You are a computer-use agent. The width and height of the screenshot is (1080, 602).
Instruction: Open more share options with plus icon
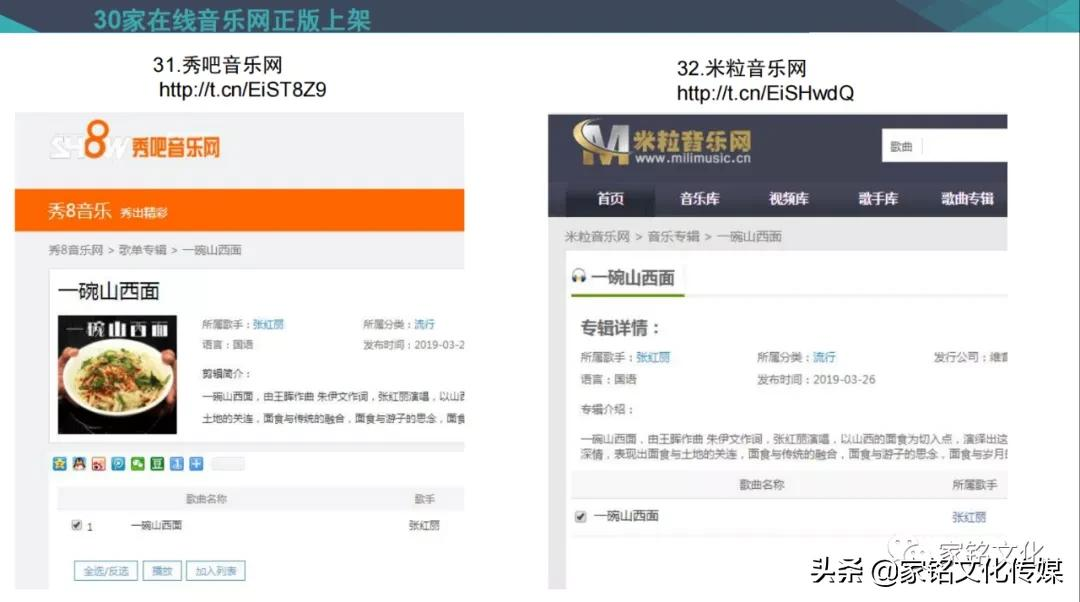pyautogui.click(x=196, y=463)
